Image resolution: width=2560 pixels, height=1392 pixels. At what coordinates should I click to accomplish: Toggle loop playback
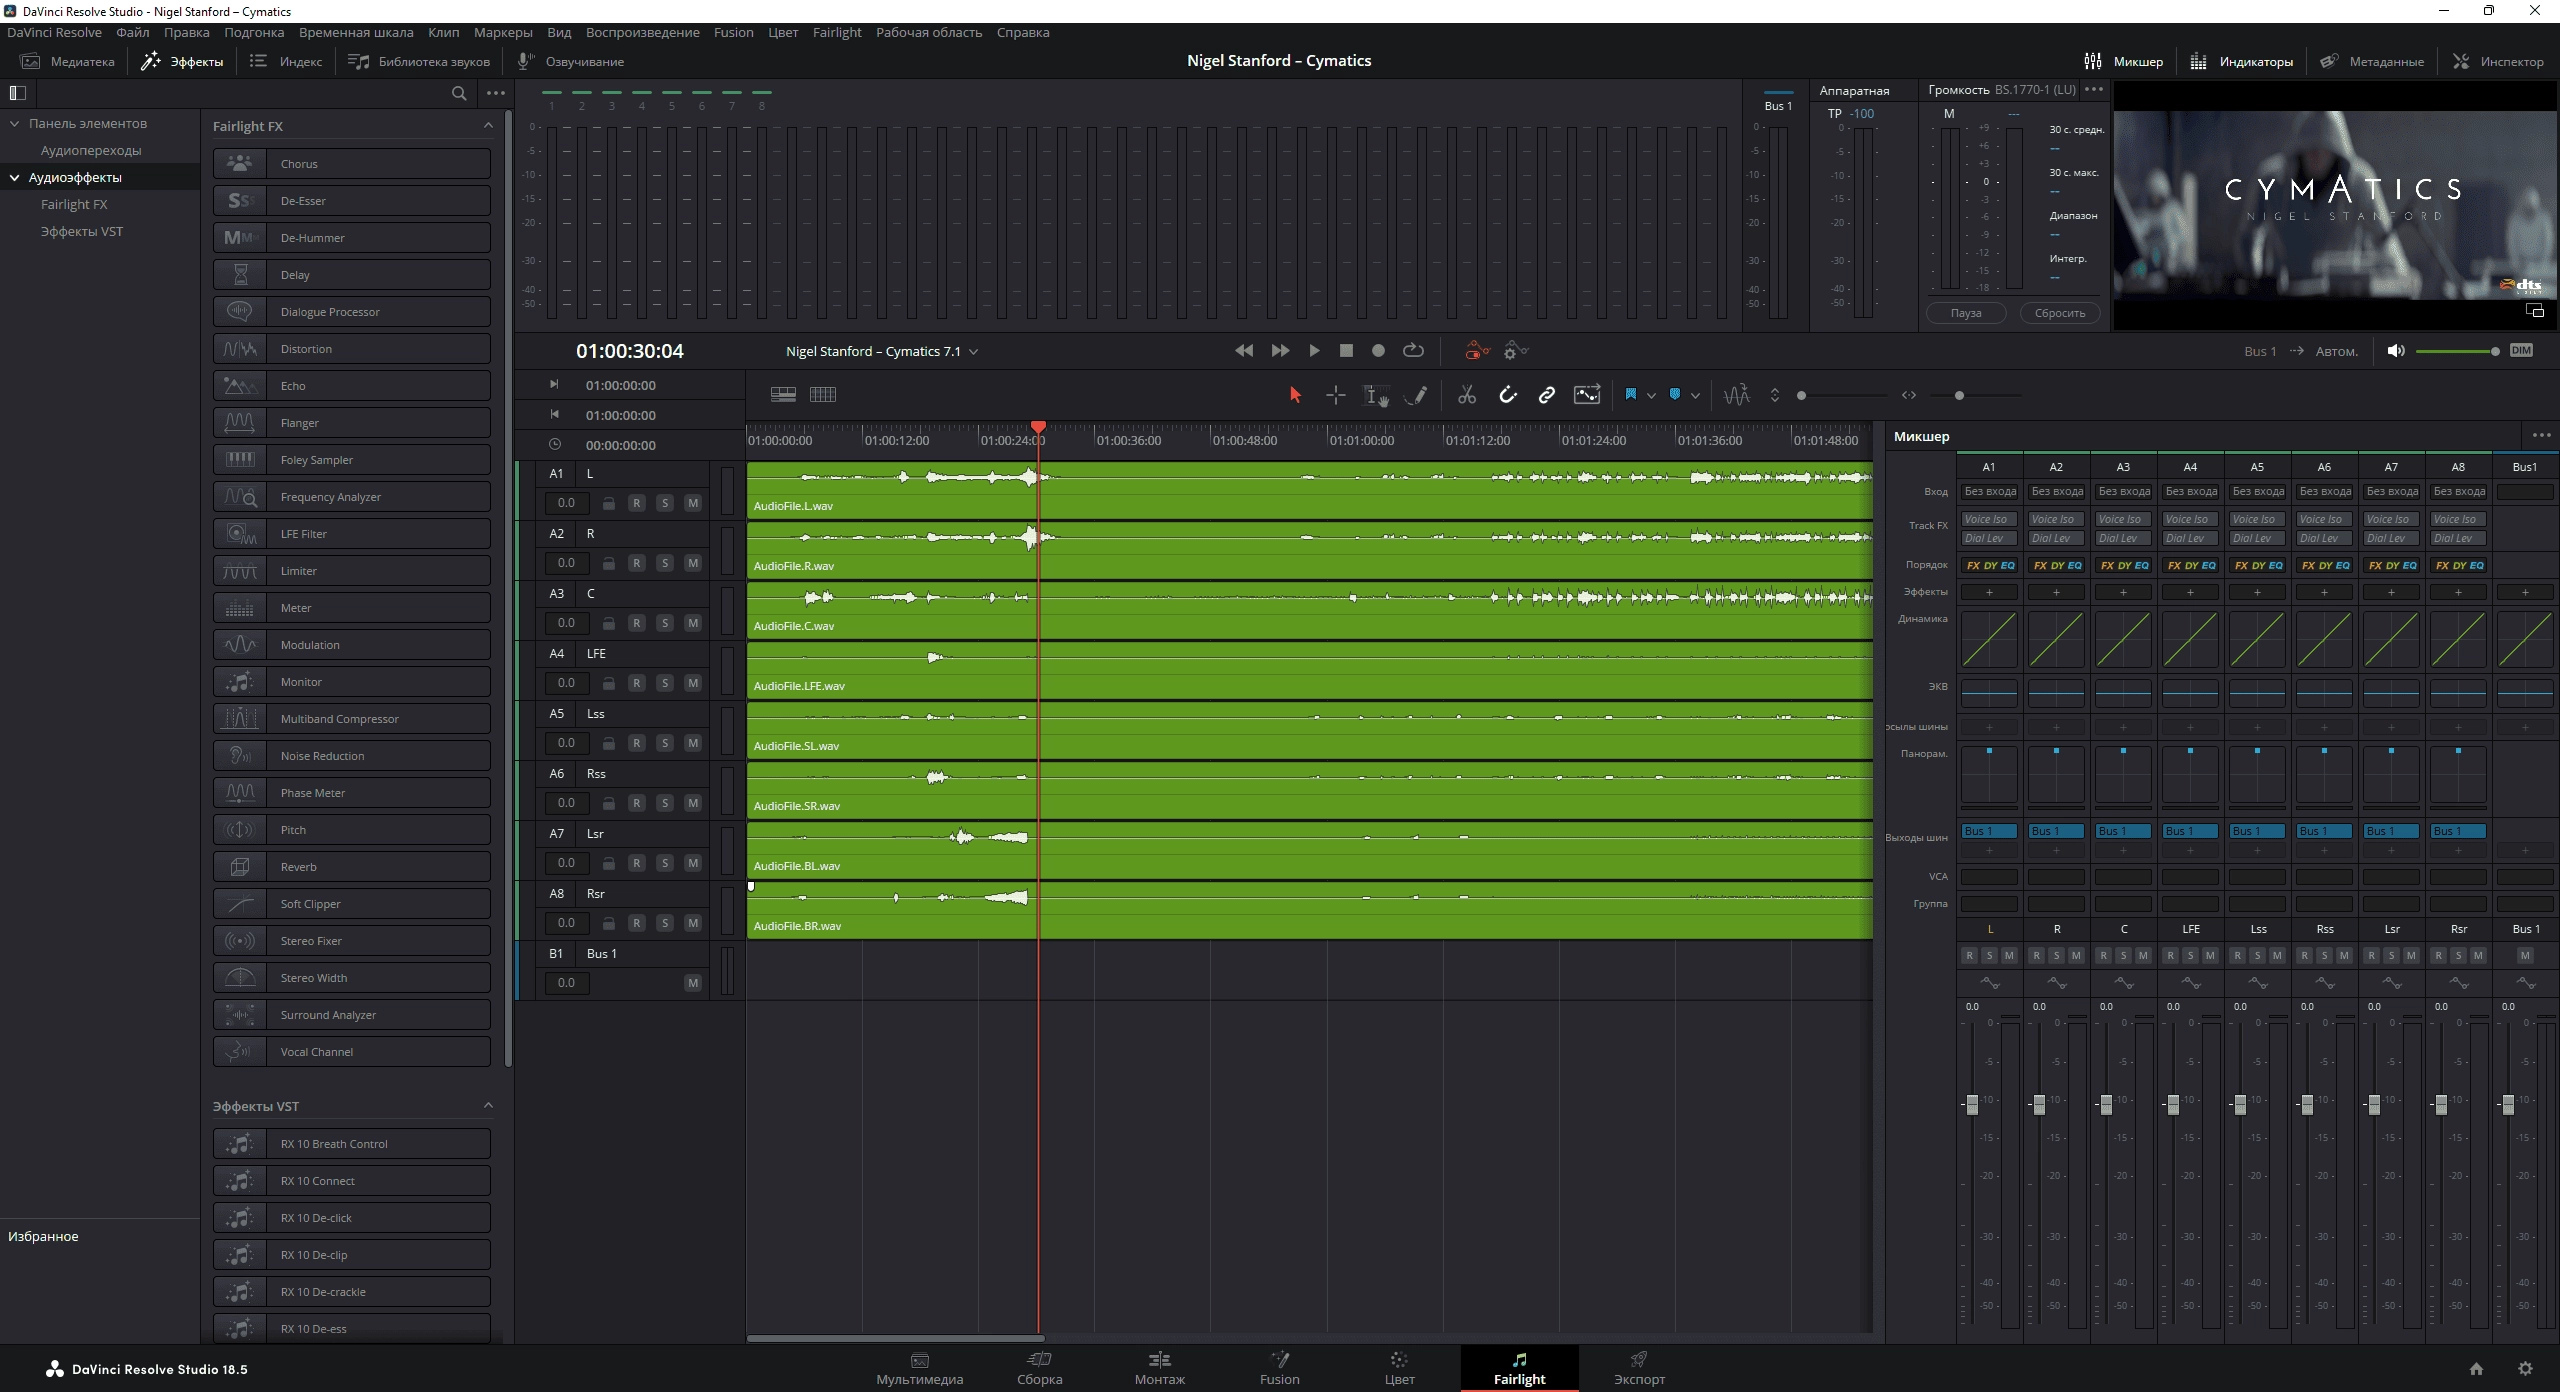tap(1413, 351)
